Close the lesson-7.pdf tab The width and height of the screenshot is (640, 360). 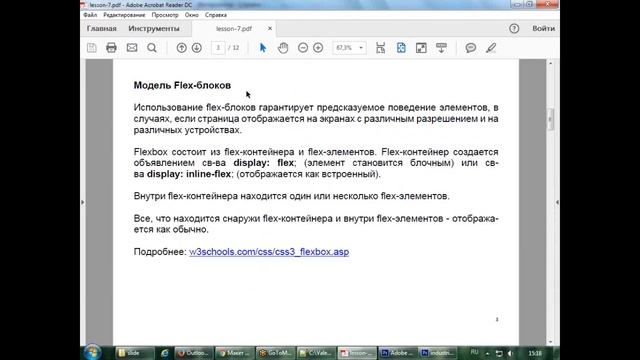[x=270, y=29]
